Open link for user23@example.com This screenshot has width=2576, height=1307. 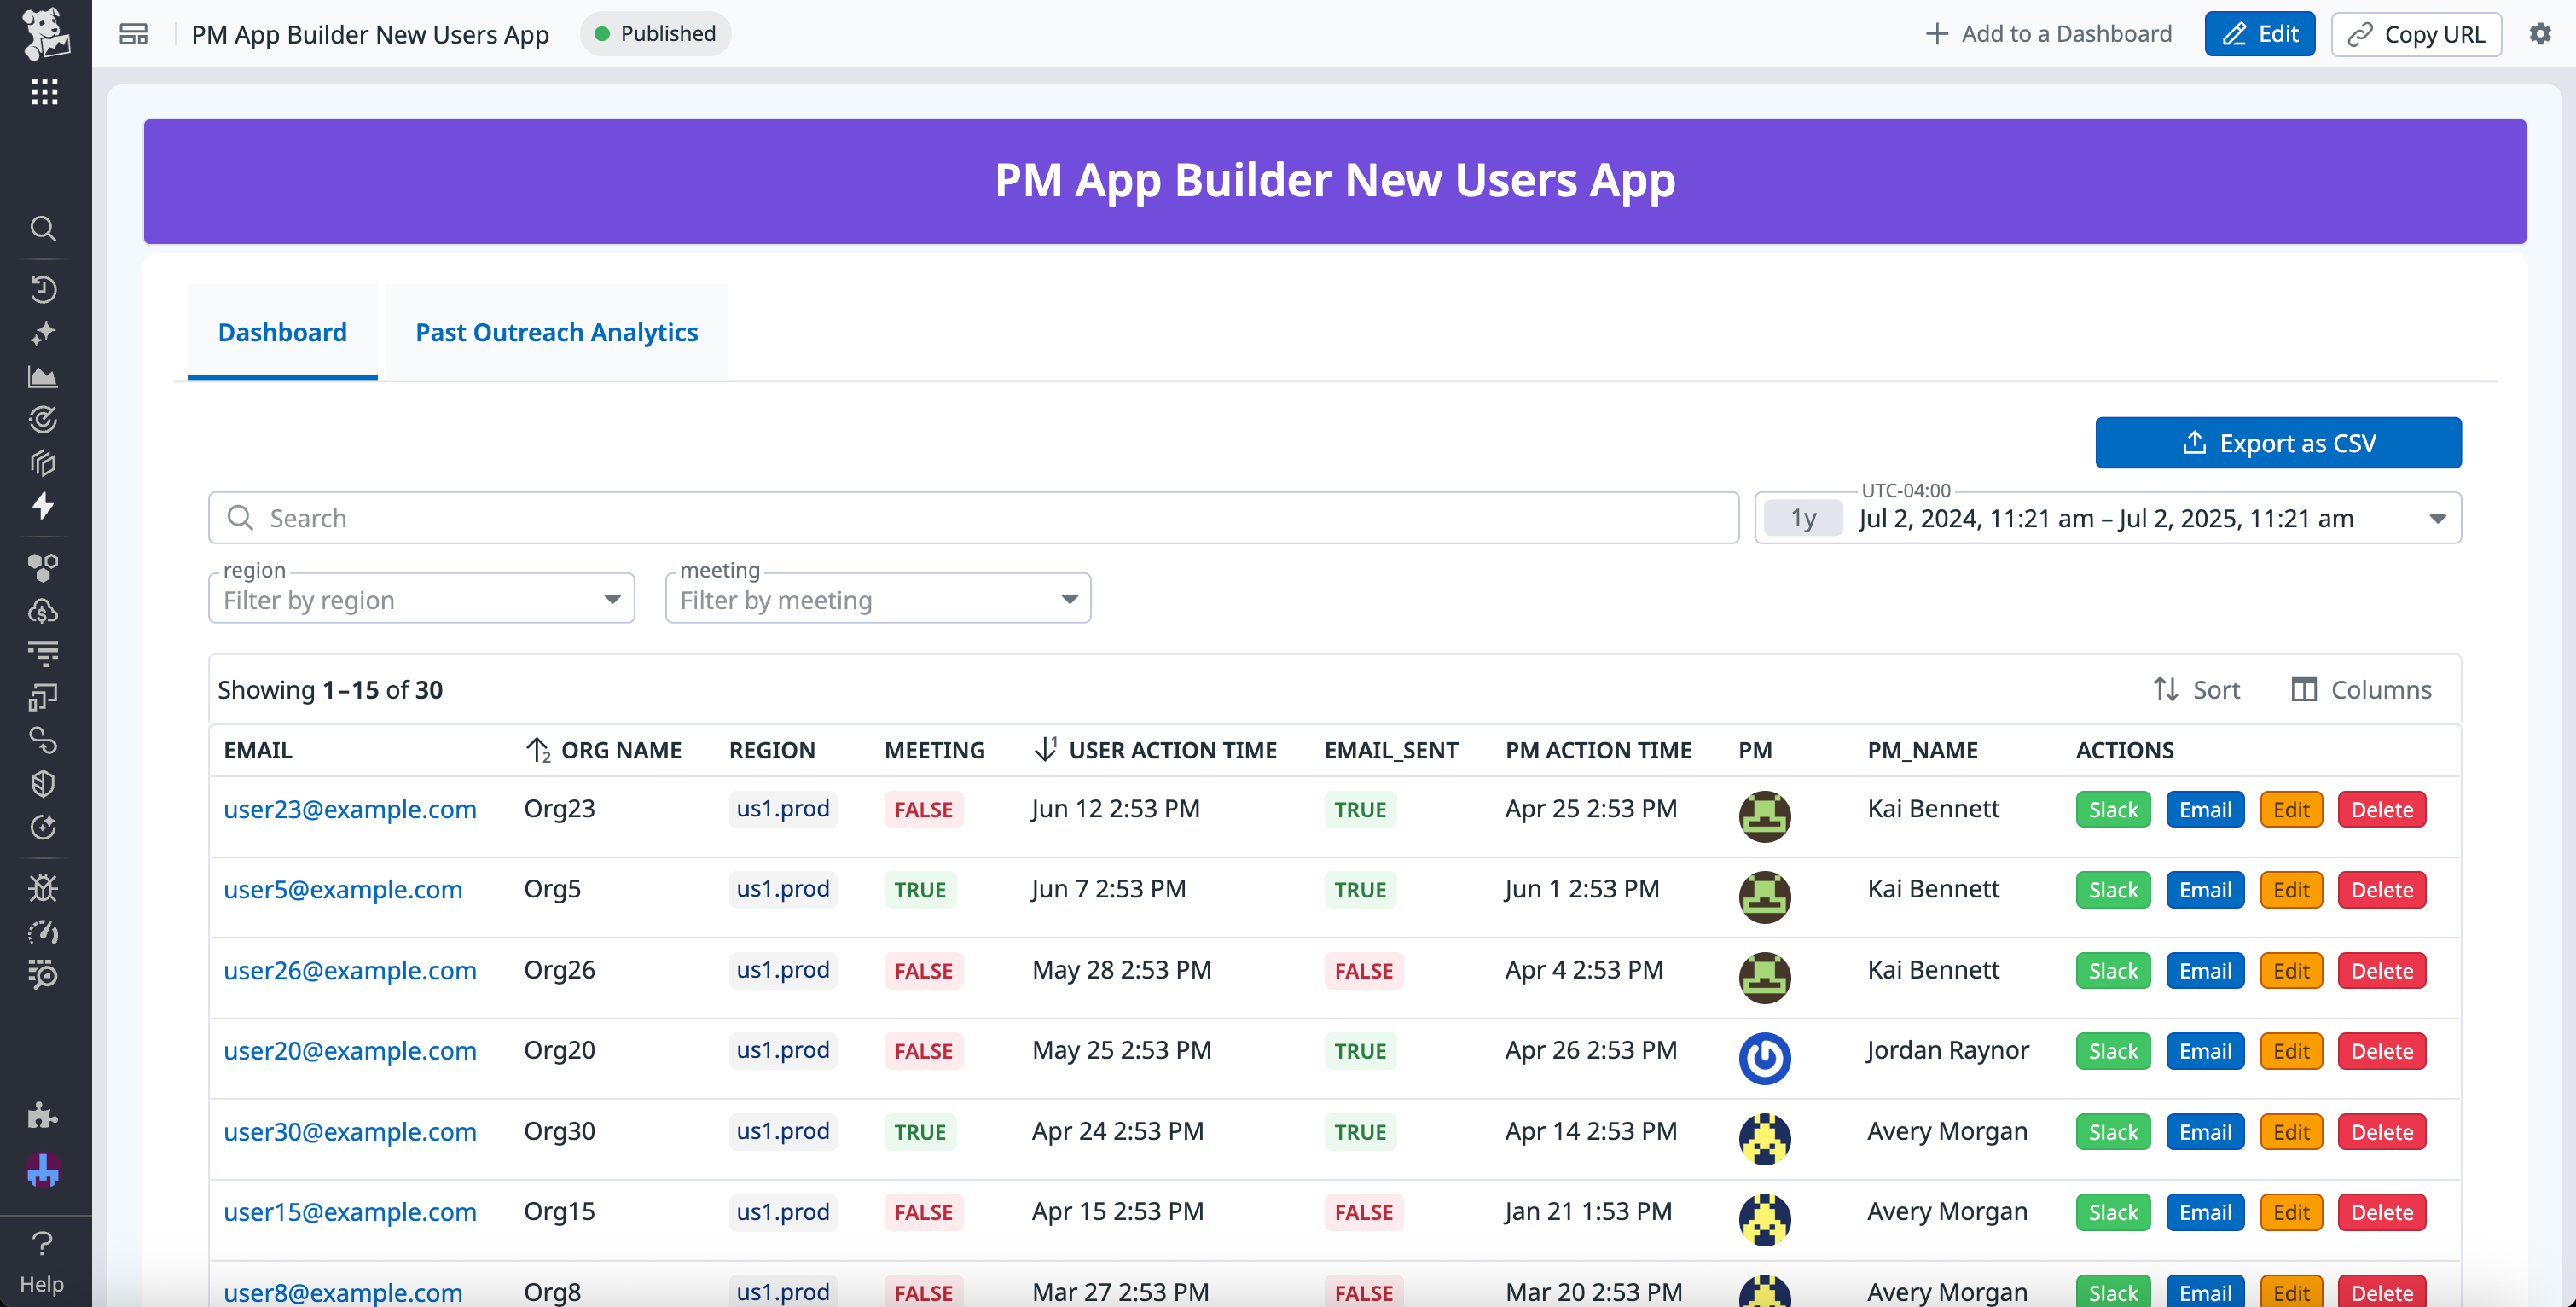click(350, 809)
